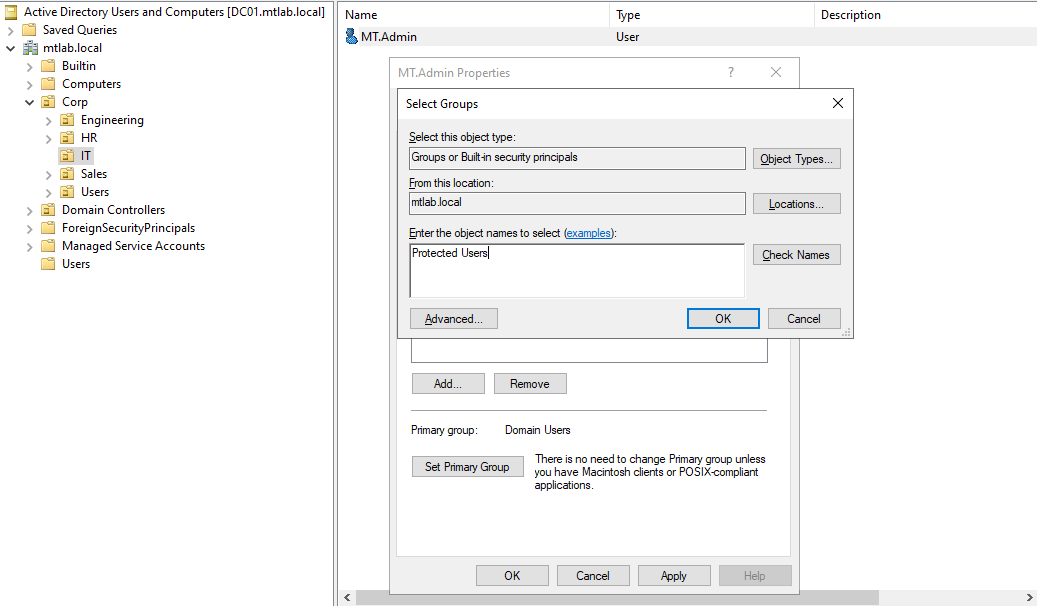Click the horizontal scrollbar left arrow
This screenshot has height=606, width=1037.
pyautogui.click(x=347, y=597)
